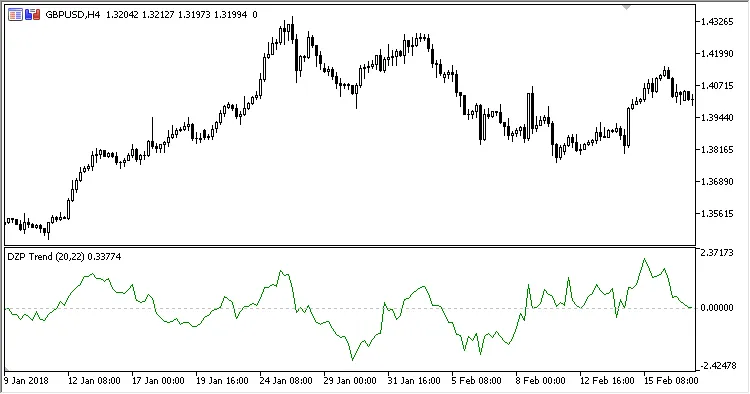Click the 1.35615 price scale label
Screen dimensions: 750x394
pos(717,214)
